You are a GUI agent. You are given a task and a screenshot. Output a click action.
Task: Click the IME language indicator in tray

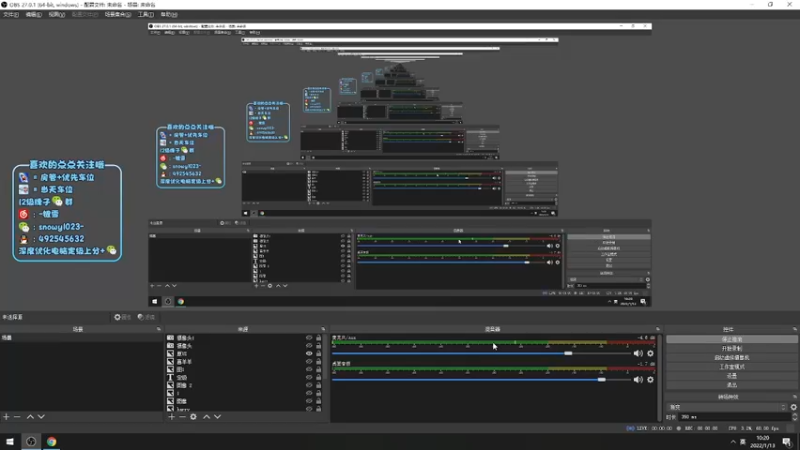coord(743,442)
